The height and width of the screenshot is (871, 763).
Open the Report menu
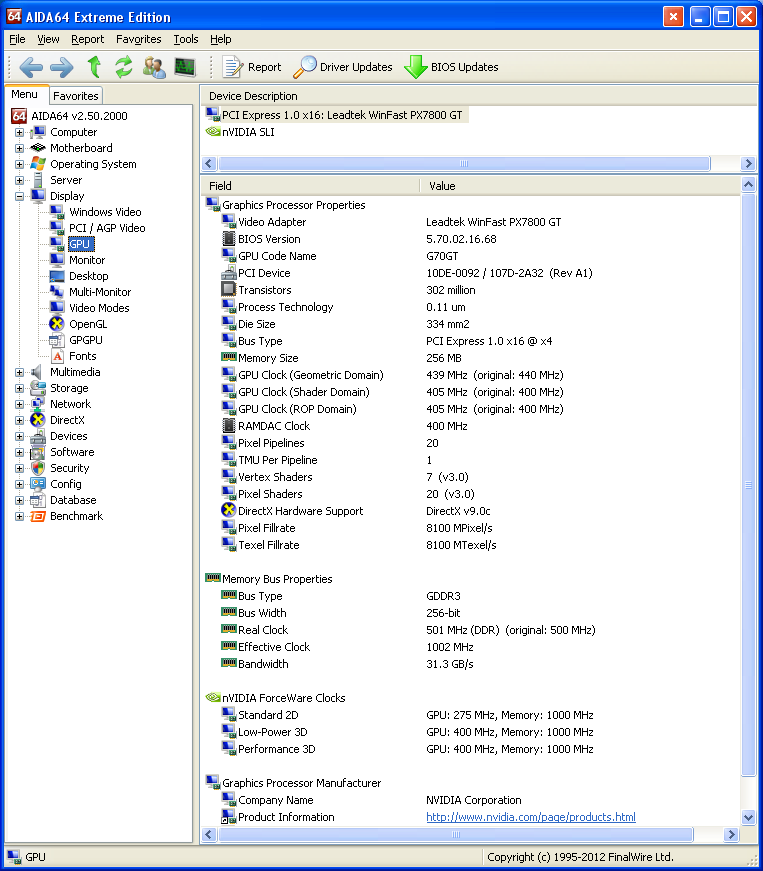(x=87, y=39)
